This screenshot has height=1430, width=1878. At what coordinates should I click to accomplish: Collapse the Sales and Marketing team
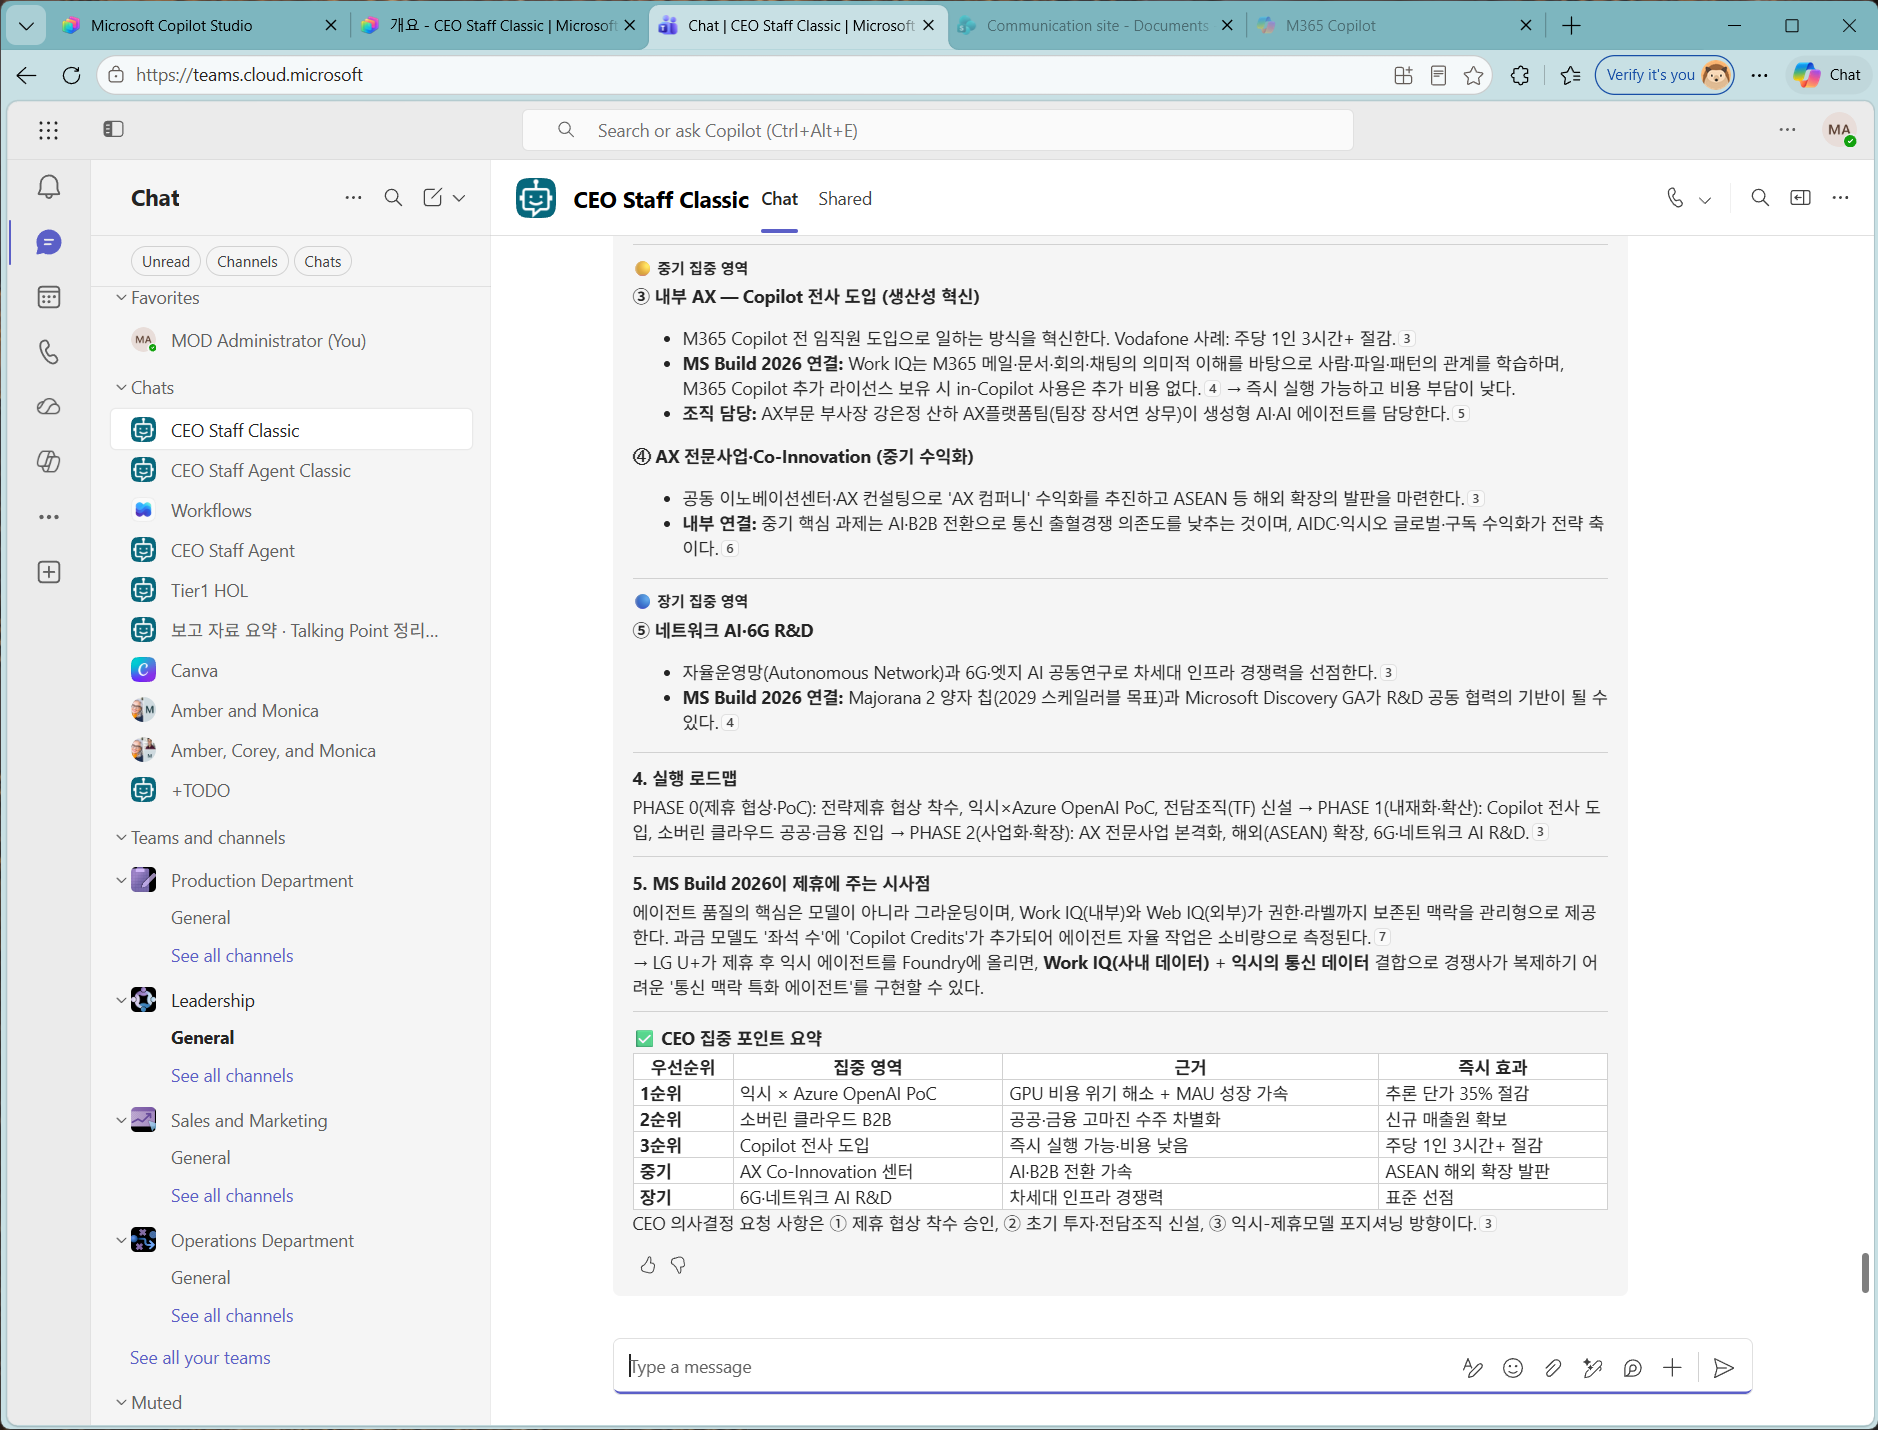(121, 1121)
